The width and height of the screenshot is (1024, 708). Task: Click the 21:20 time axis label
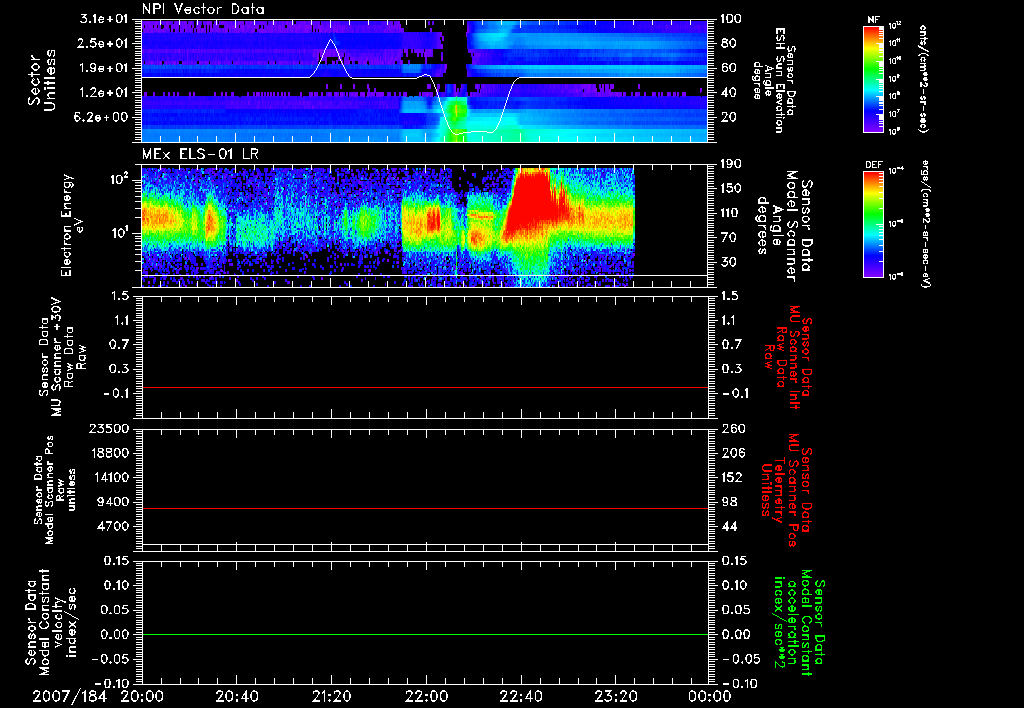[331, 697]
